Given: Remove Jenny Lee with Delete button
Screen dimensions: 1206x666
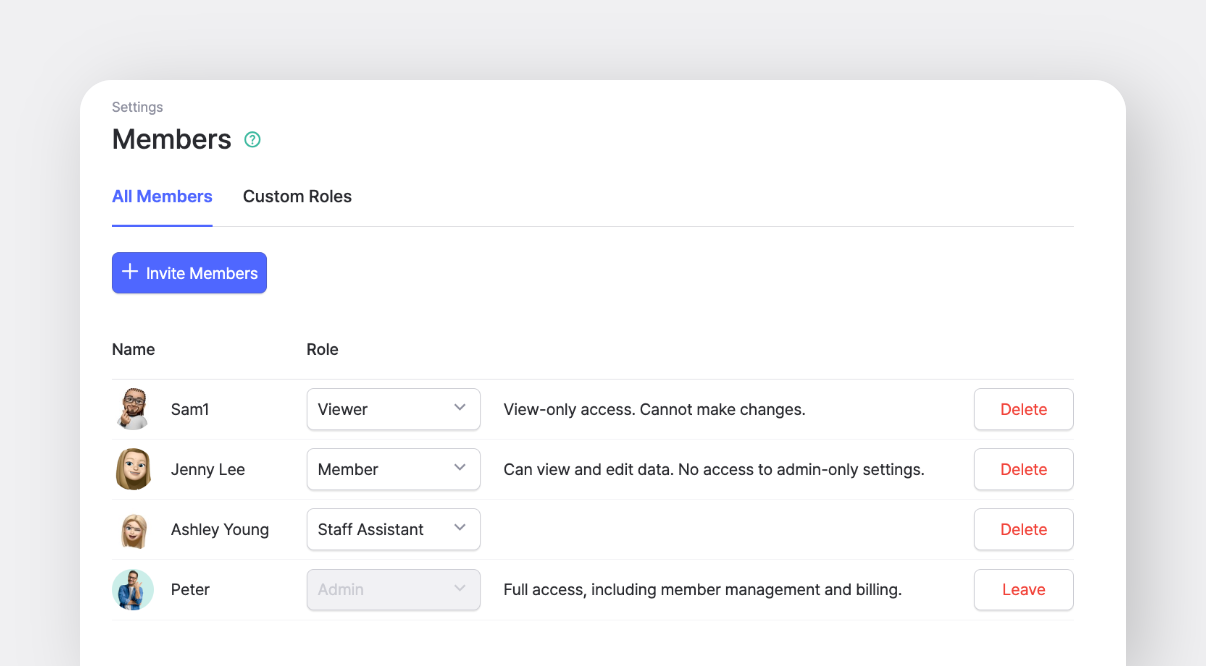Looking at the screenshot, I should point(1023,469).
